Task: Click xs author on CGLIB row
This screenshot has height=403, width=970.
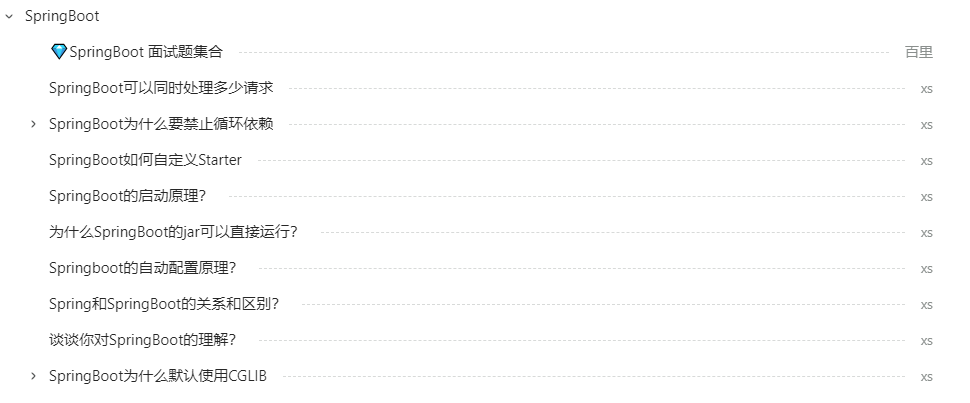Action: (x=926, y=376)
